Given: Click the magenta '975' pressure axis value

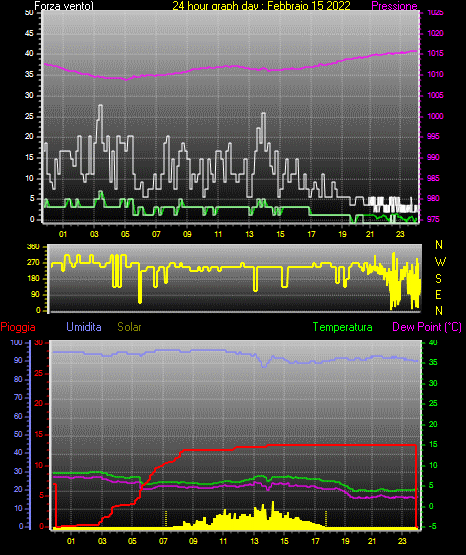Looking at the screenshot, I should pyautogui.click(x=433, y=219).
